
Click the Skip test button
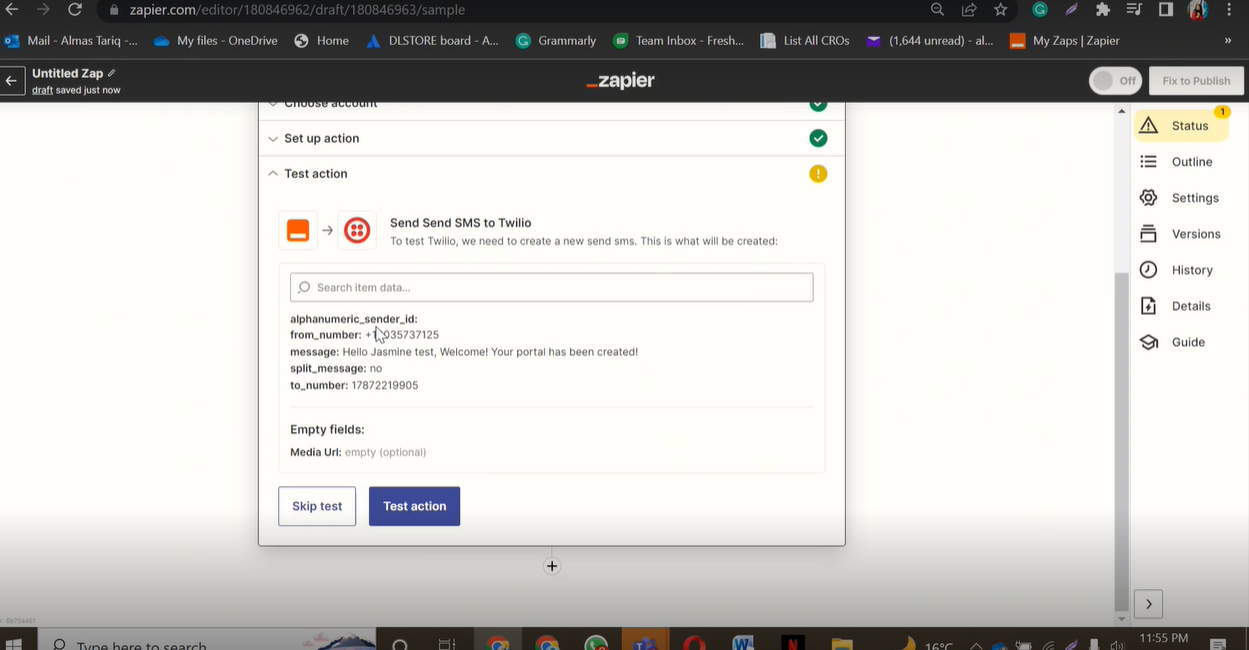317,506
